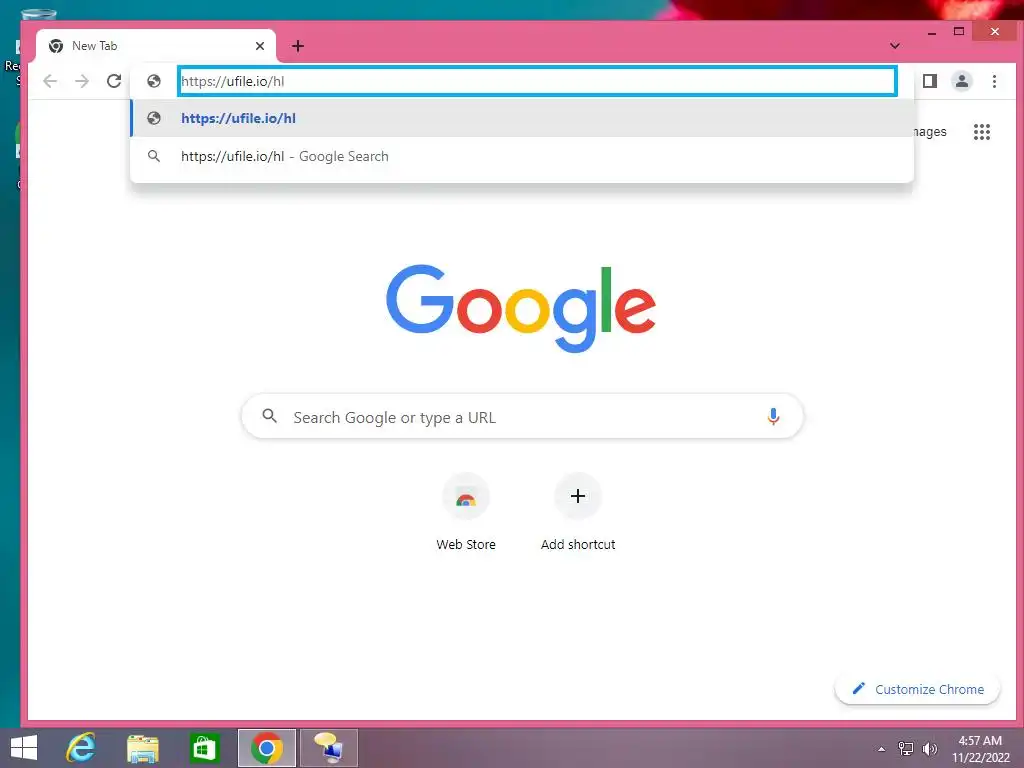
Task: Click the Add shortcut label
Action: 578,544
